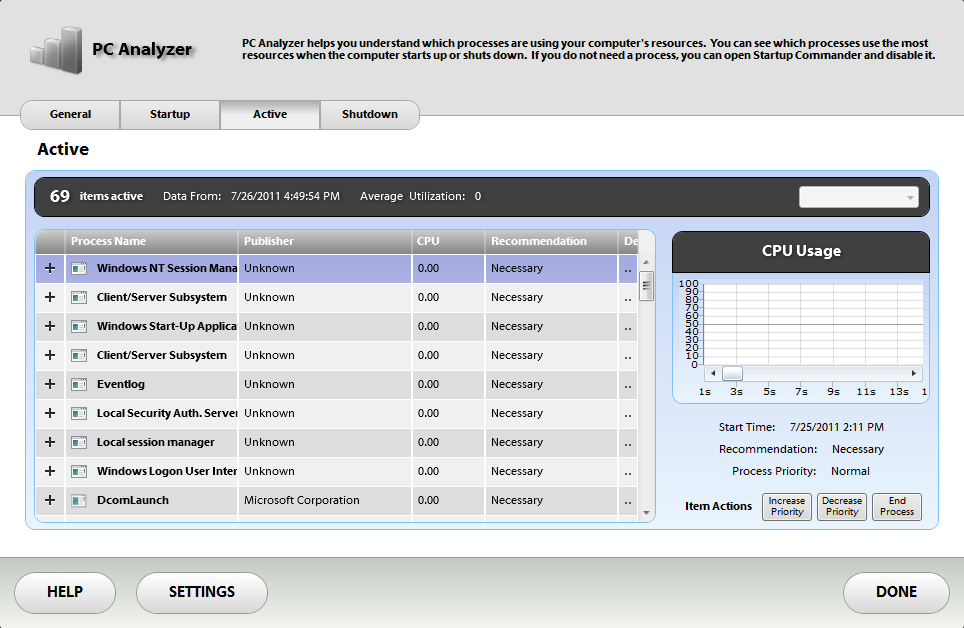End the selected process with End Process
Screen dimensions: 964x628
897,506
